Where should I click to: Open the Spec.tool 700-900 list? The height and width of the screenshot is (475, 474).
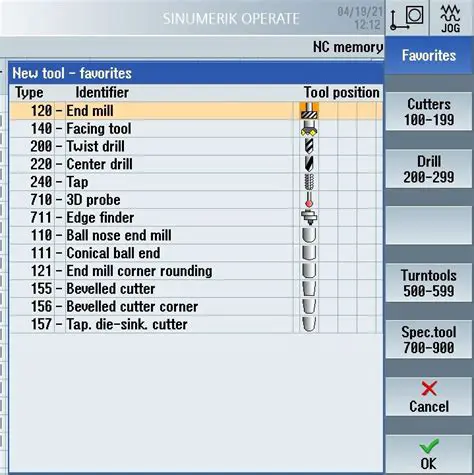(429, 340)
